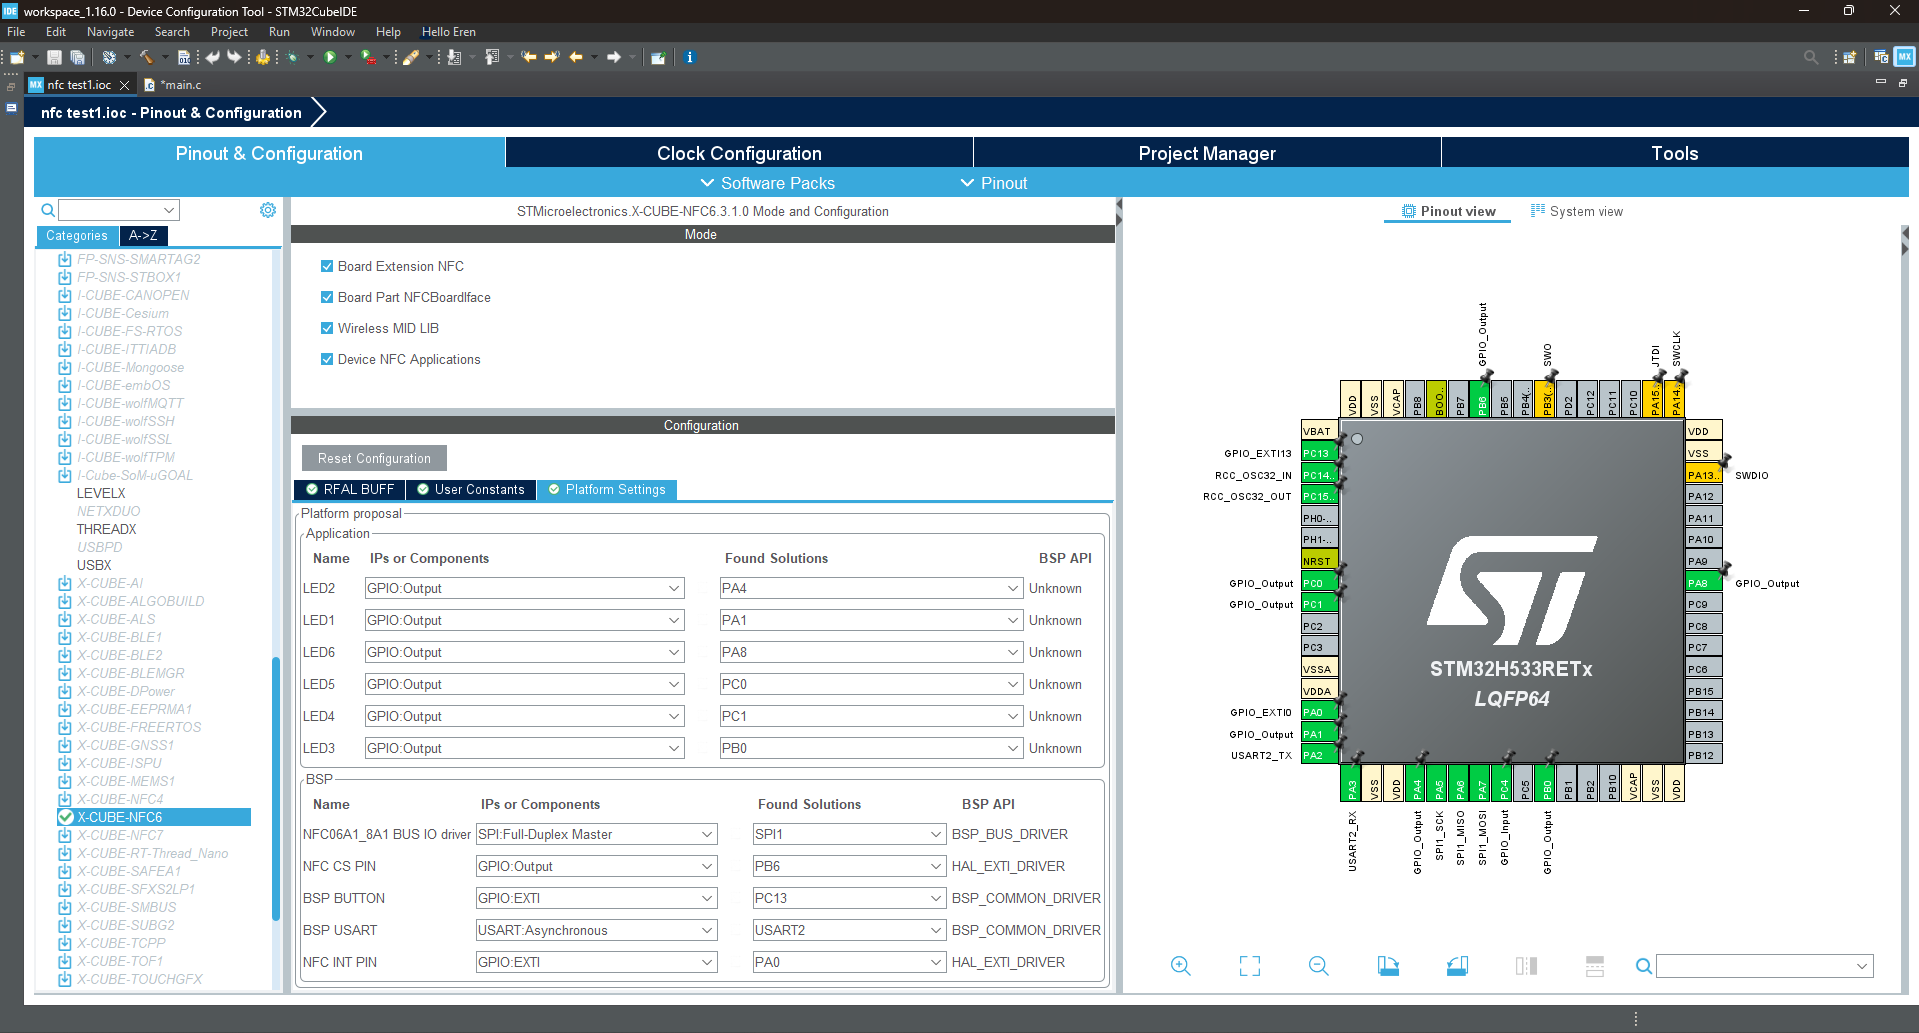
Task: Disable the Wireless MID LIB option
Action: [x=326, y=328]
